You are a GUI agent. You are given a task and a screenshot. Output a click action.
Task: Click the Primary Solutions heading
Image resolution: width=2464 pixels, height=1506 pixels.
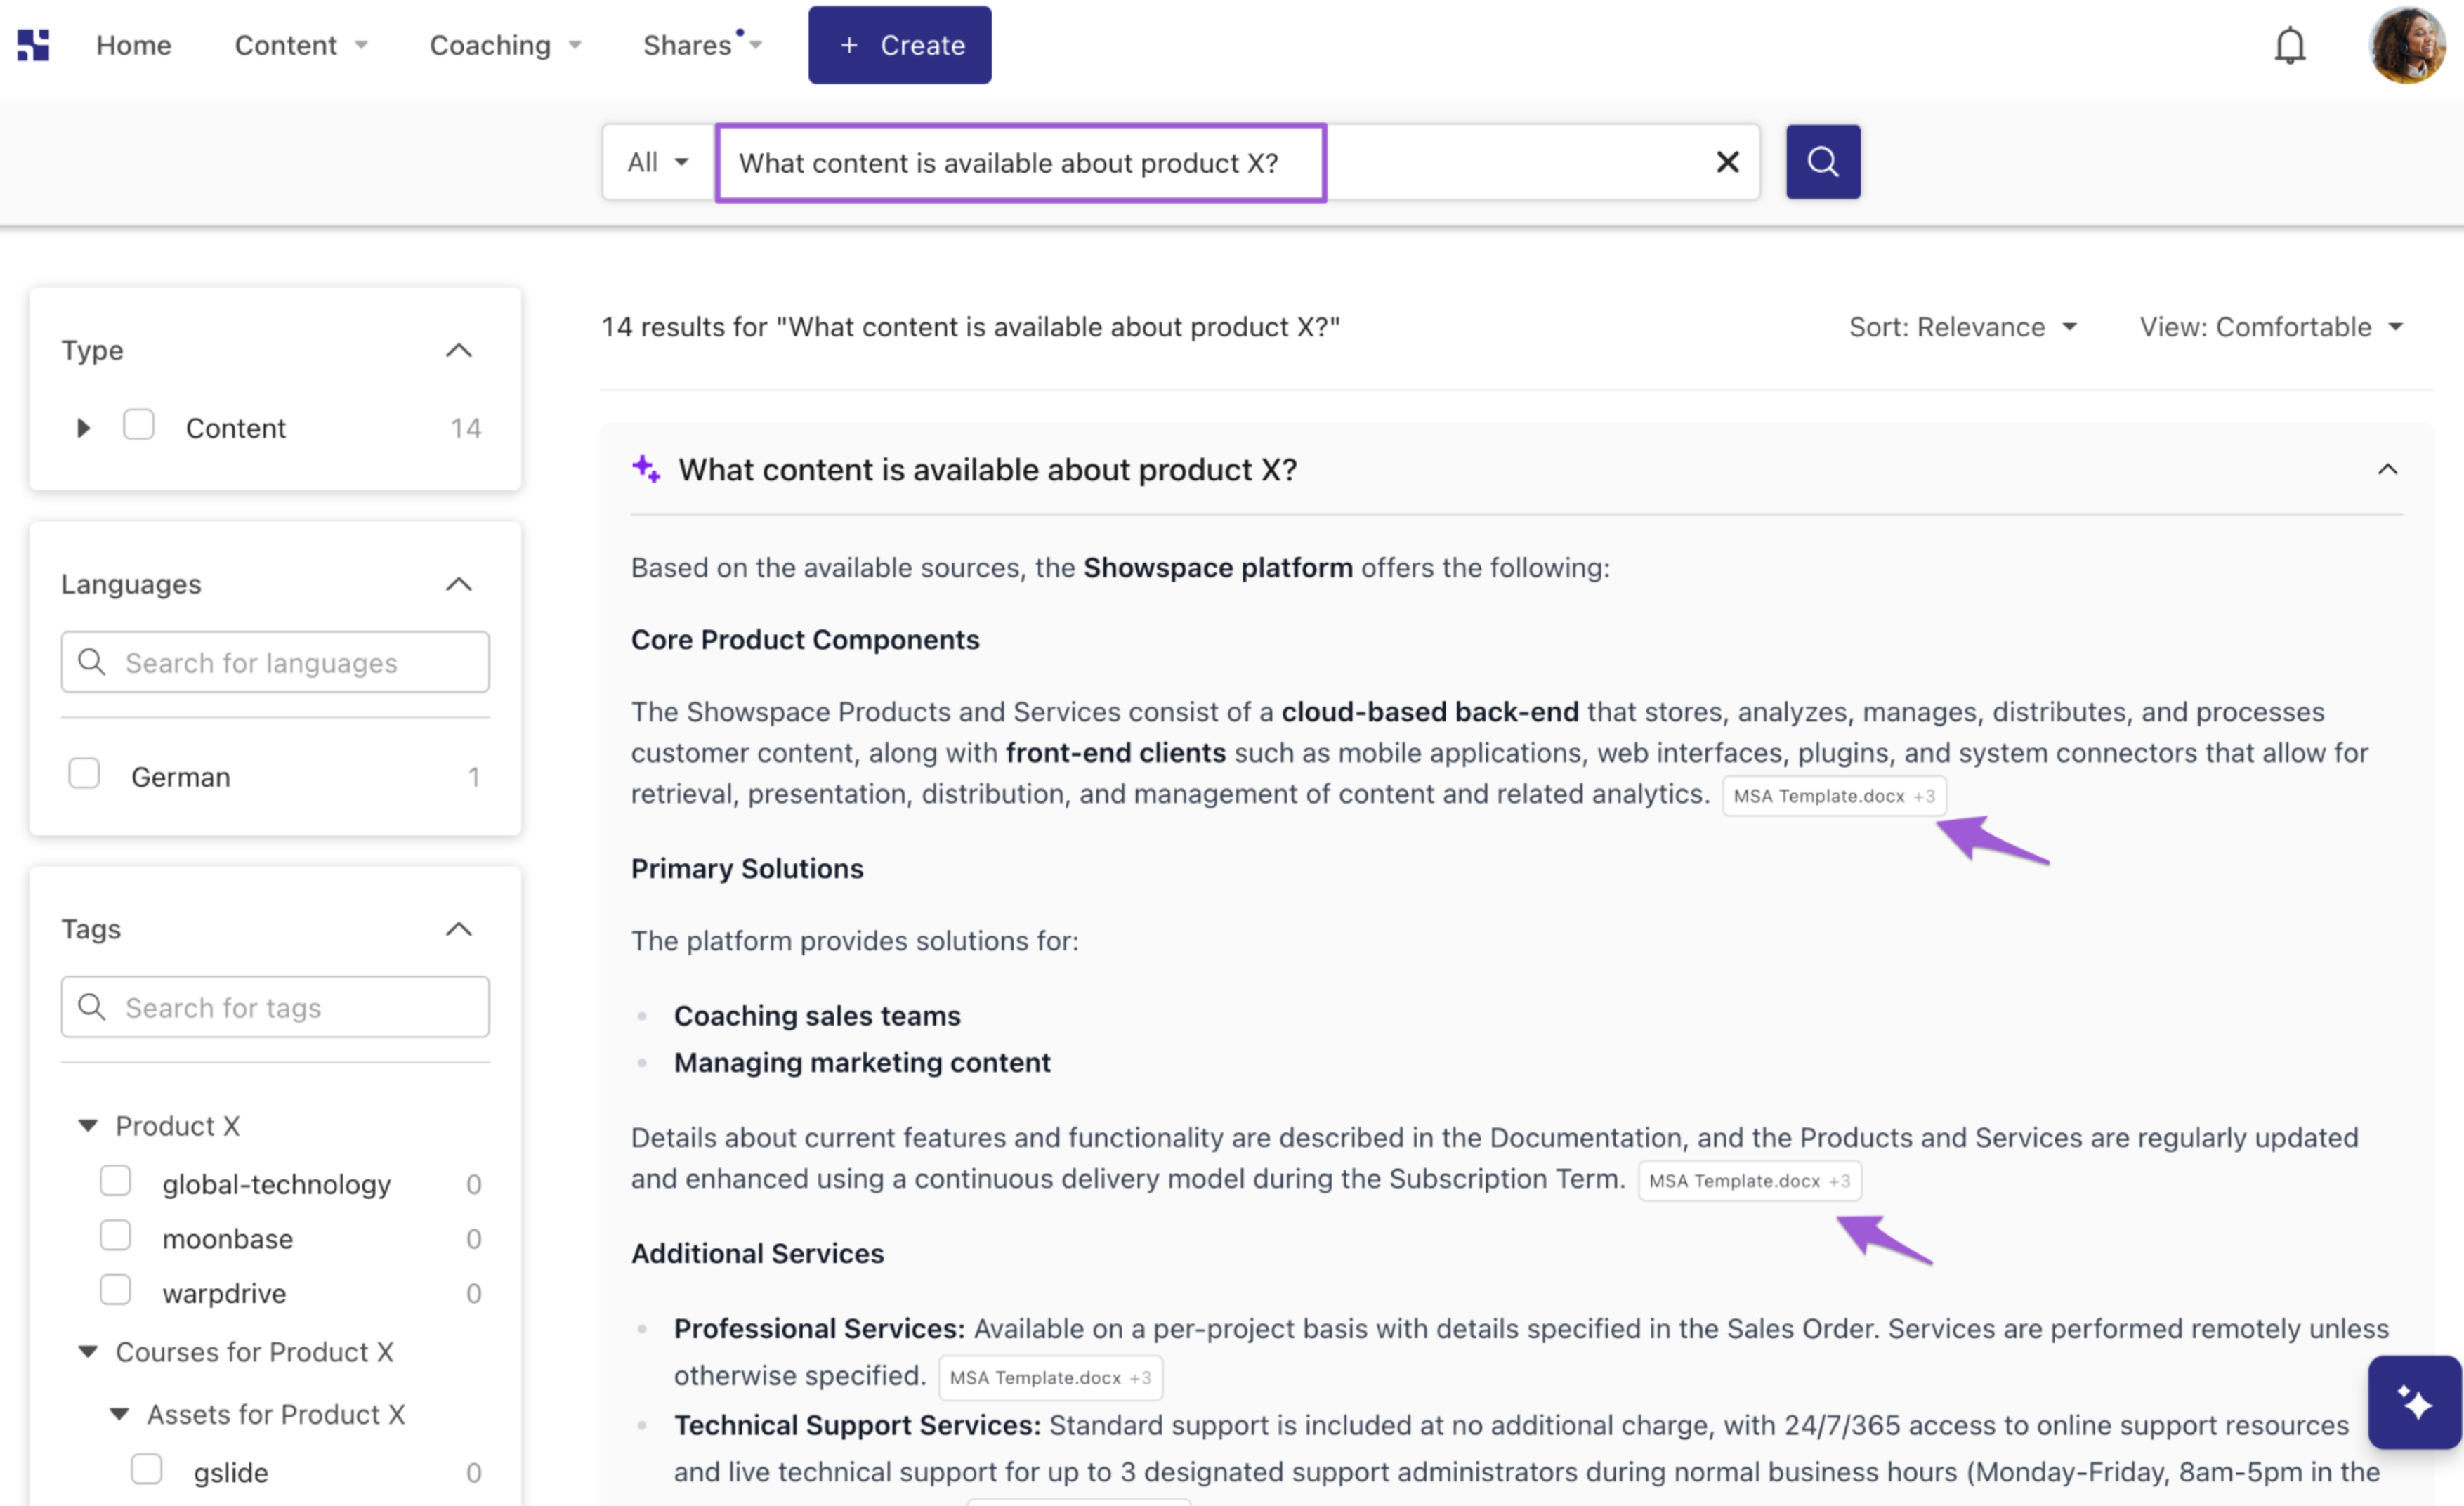pos(747,869)
